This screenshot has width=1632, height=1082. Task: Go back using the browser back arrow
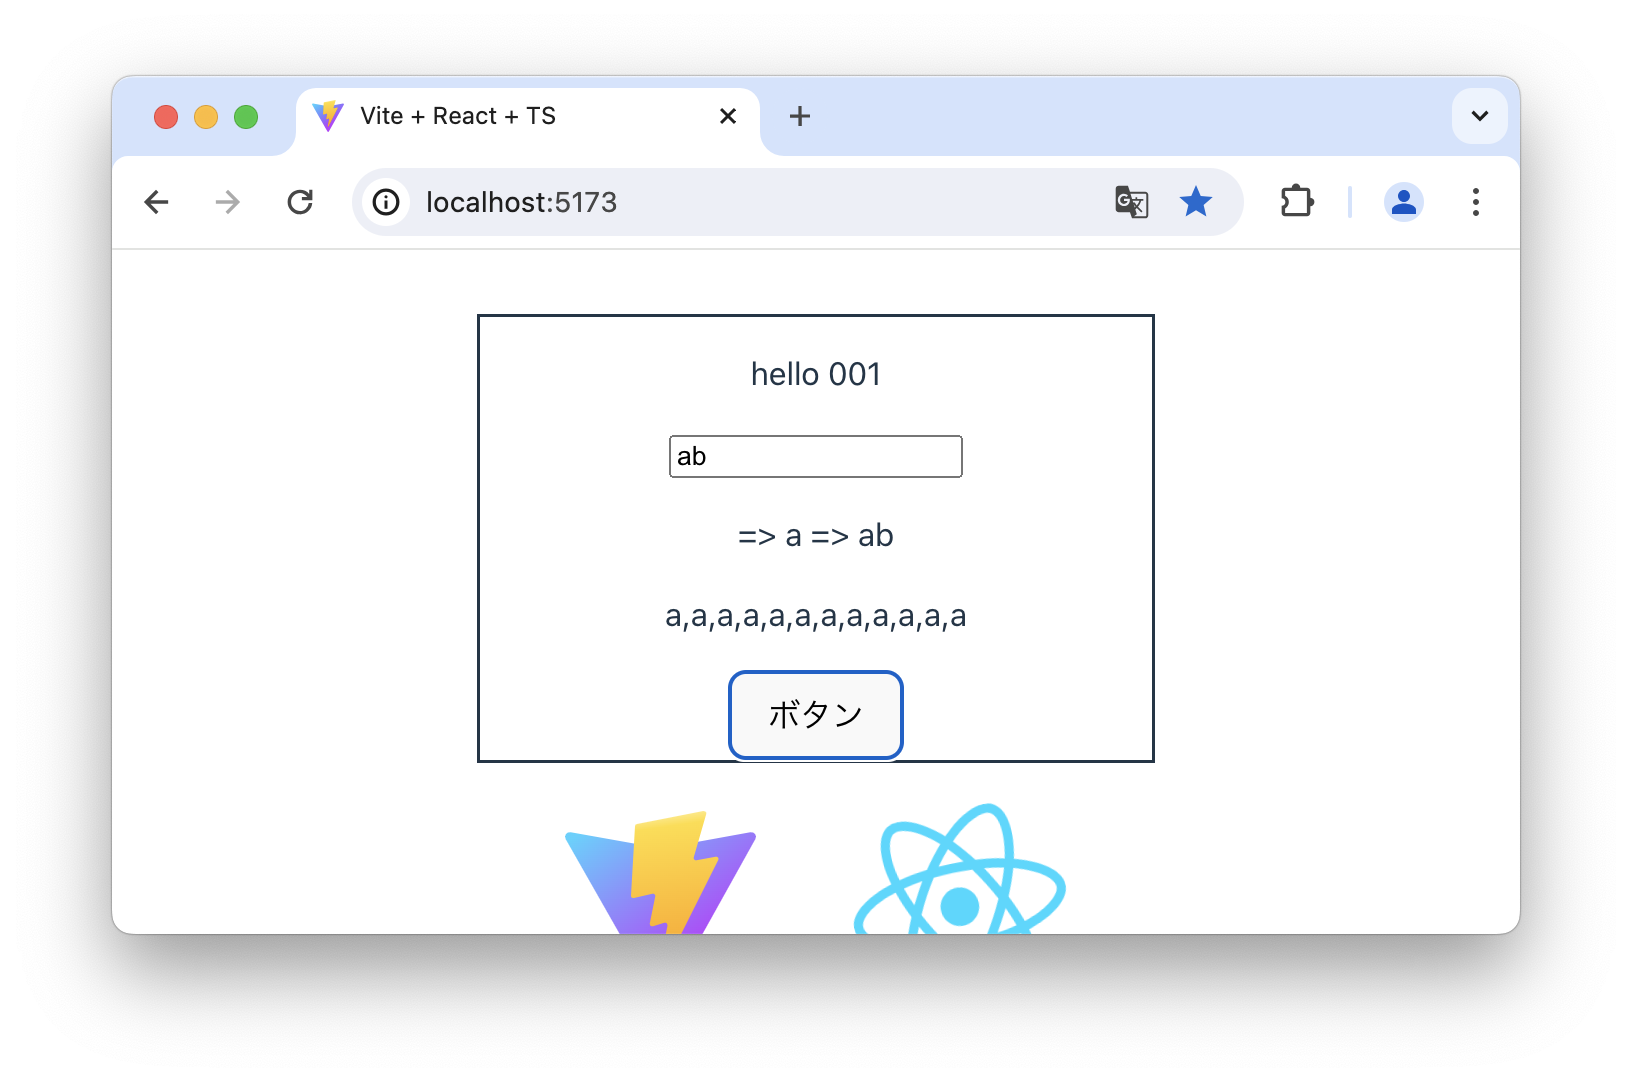coord(157,202)
